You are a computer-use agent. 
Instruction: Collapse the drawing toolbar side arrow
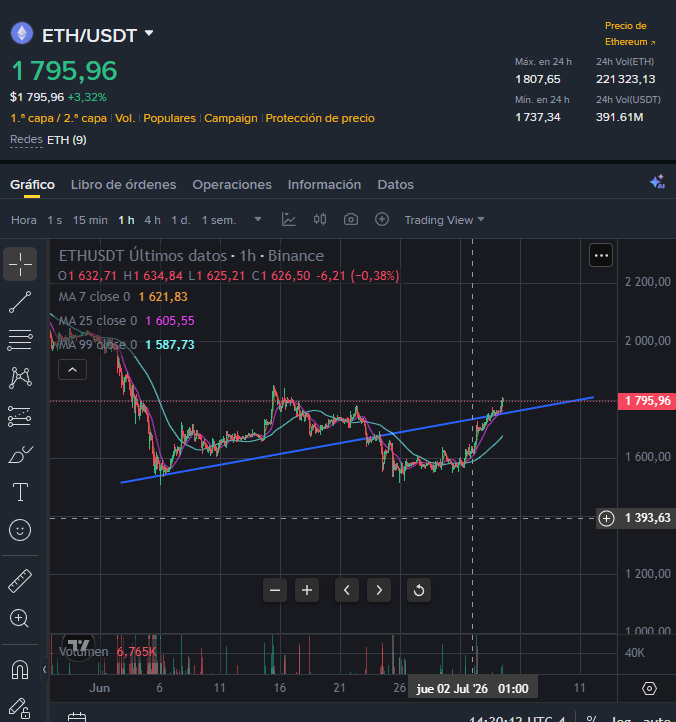click(x=44, y=670)
